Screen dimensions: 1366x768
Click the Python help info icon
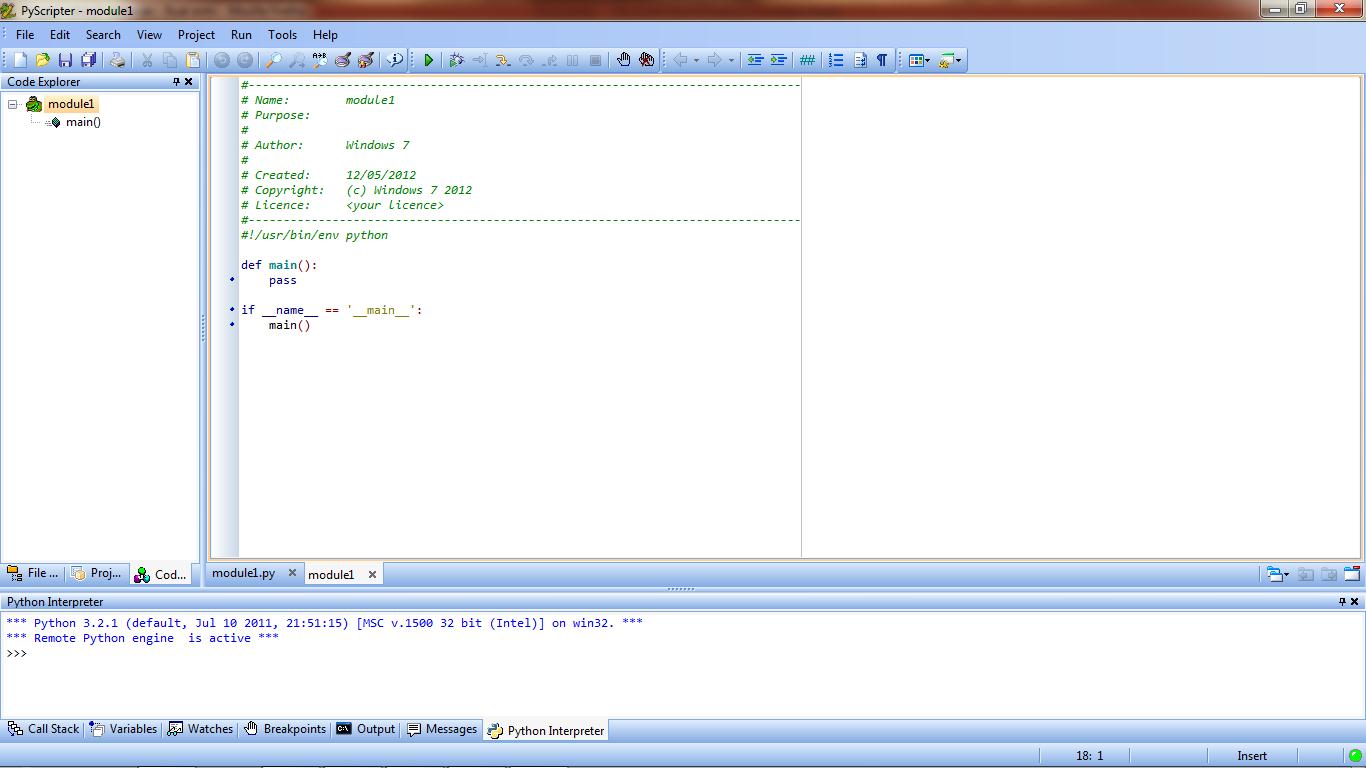tap(395, 60)
